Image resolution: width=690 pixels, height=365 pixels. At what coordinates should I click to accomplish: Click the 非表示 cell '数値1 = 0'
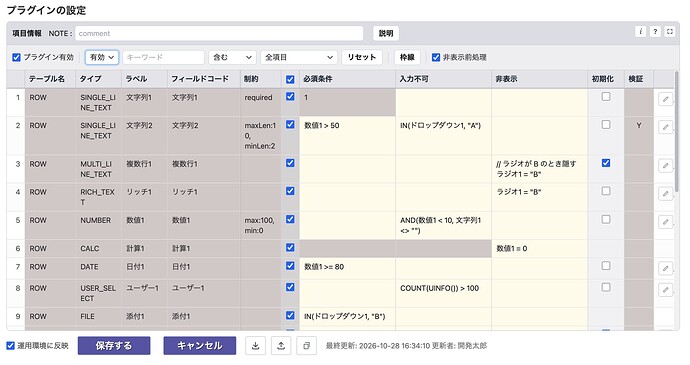tap(540, 249)
